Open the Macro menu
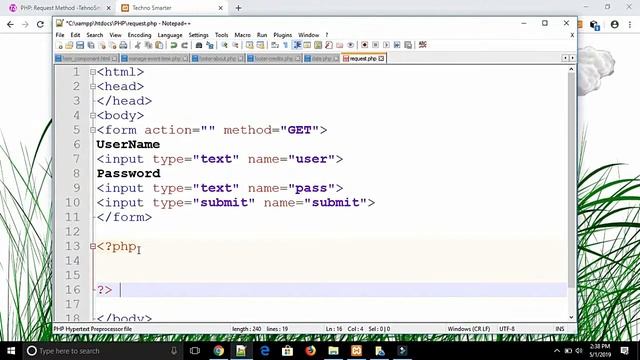Viewport: 640px width, 360px height. (x=242, y=35)
